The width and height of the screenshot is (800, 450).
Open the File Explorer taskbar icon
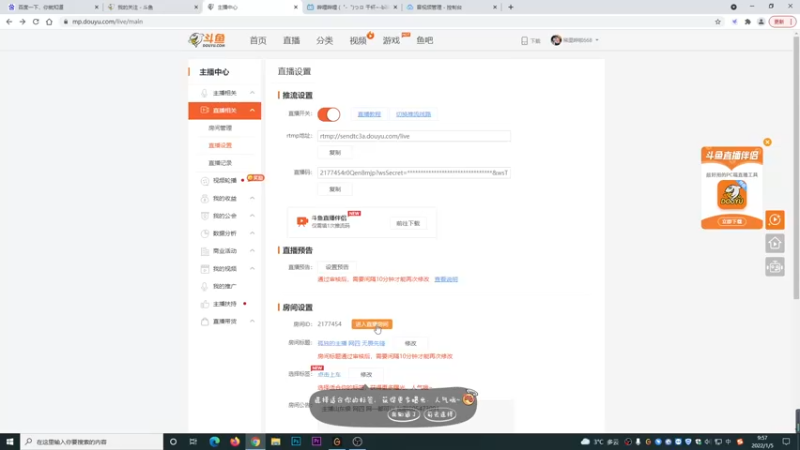[276, 441]
